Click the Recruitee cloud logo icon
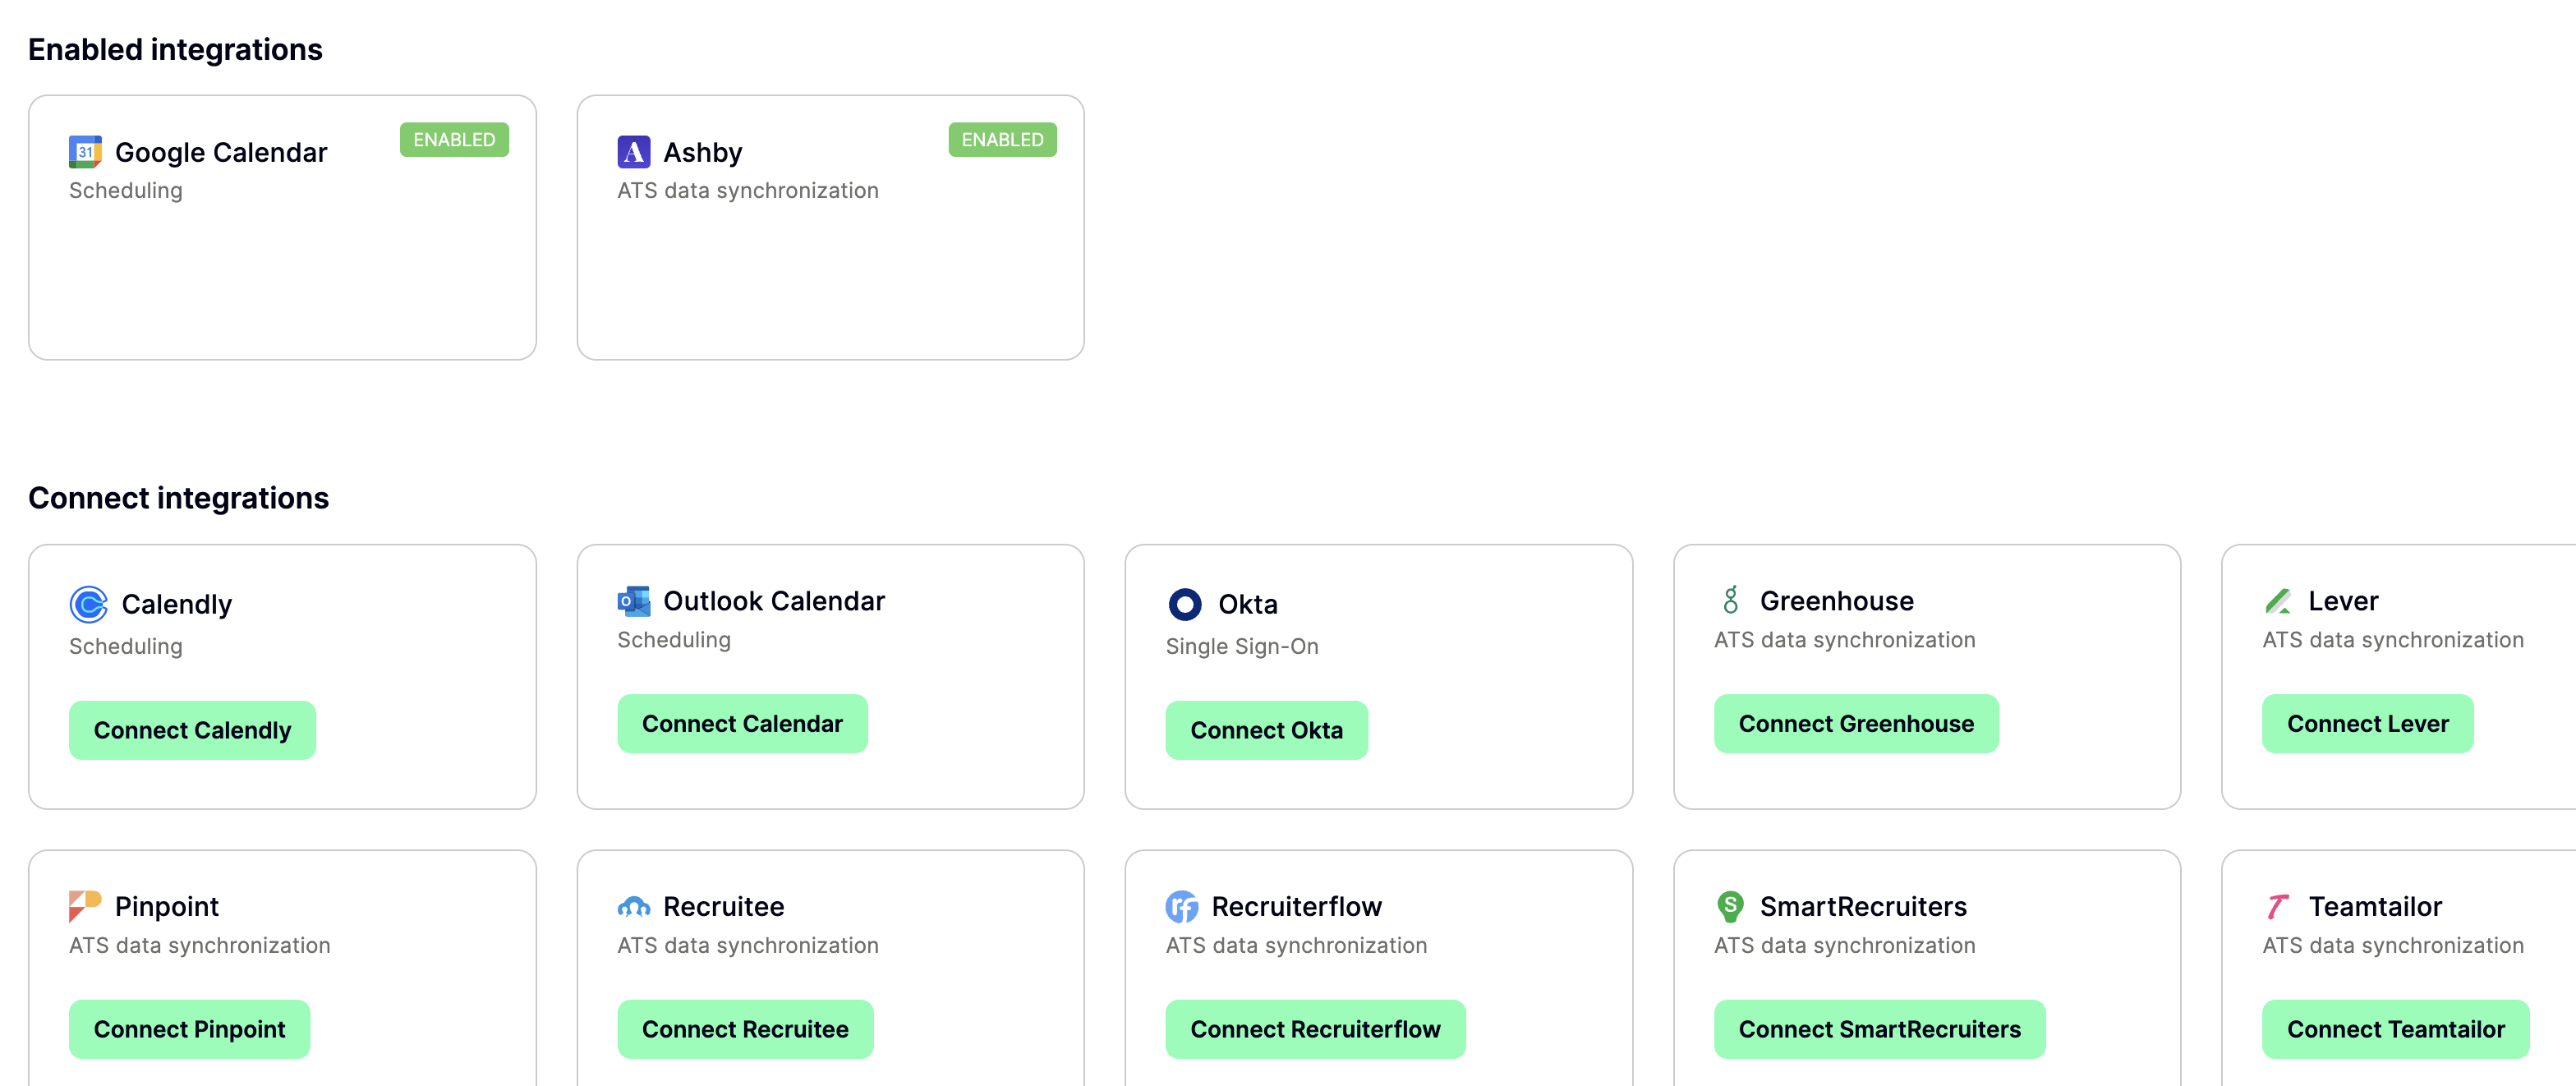2576x1086 pixels. 633,907
